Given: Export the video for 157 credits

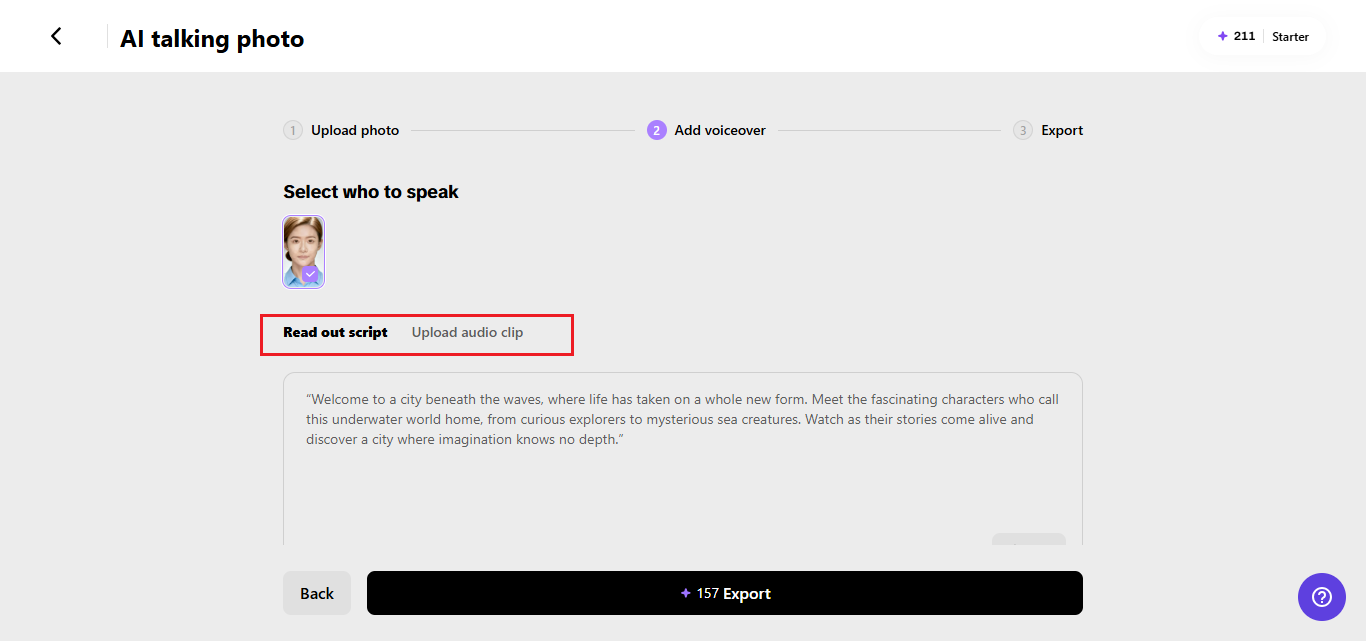Looking at the screenshot, I should tap(725, 593).
